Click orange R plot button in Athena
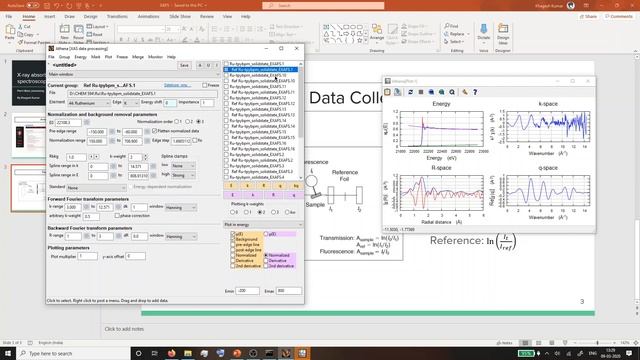The image size is (640, 360). (x=264, y=186)
